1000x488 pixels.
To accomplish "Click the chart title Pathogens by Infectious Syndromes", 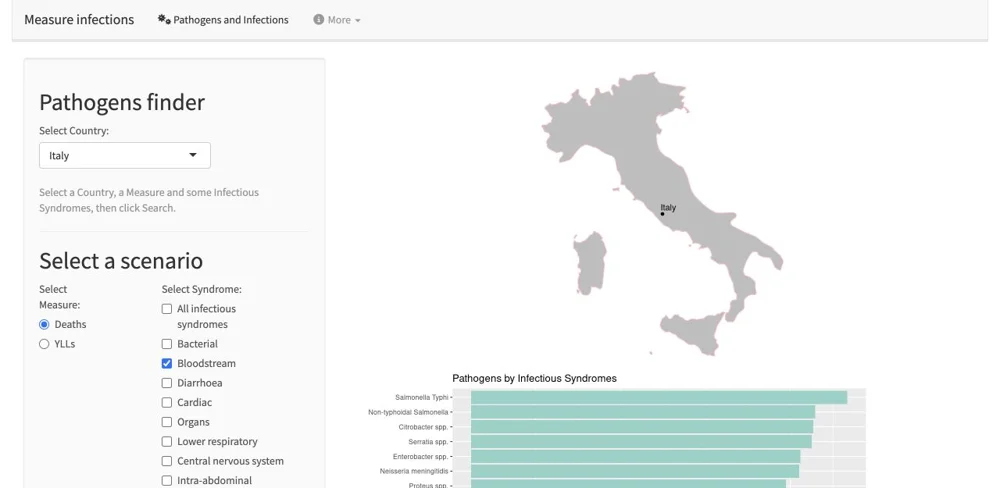I will tap(534, 378).
